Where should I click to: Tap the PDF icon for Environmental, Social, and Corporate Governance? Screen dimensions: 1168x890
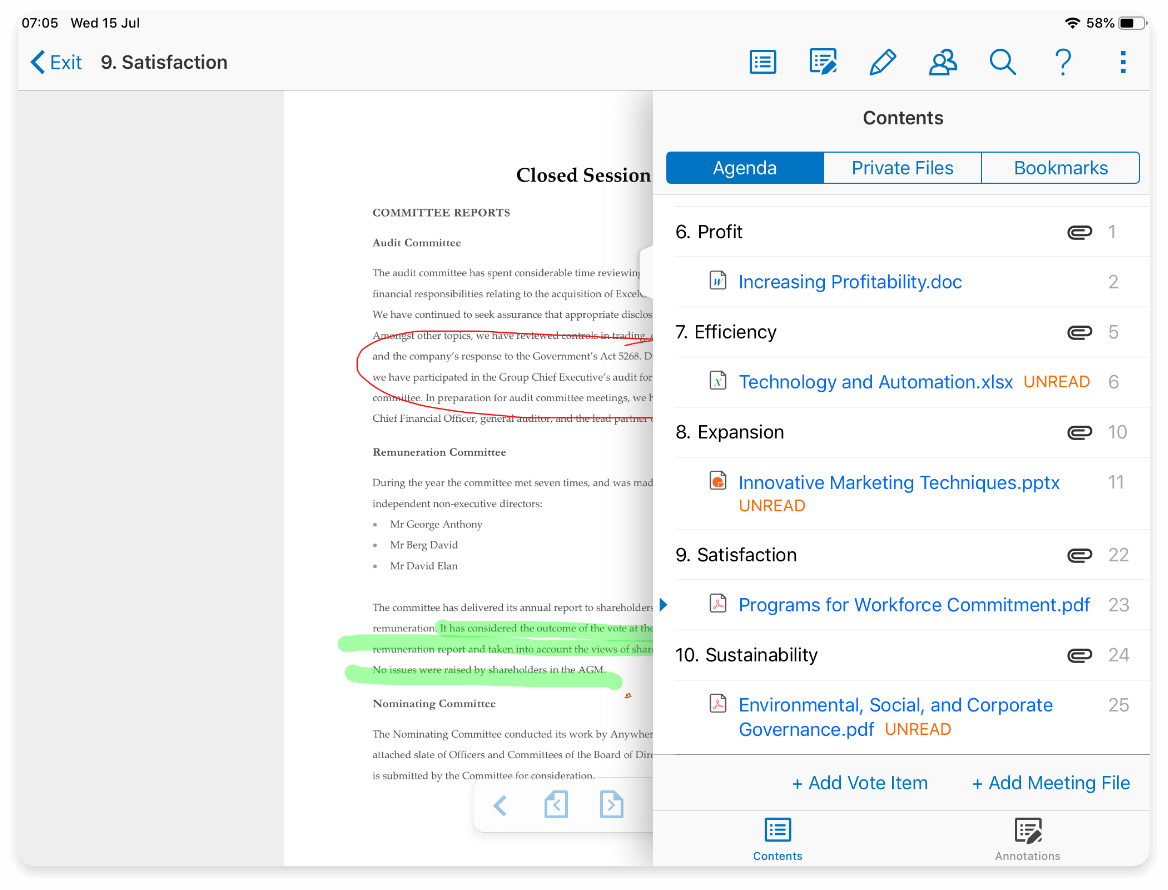[717, 704]
